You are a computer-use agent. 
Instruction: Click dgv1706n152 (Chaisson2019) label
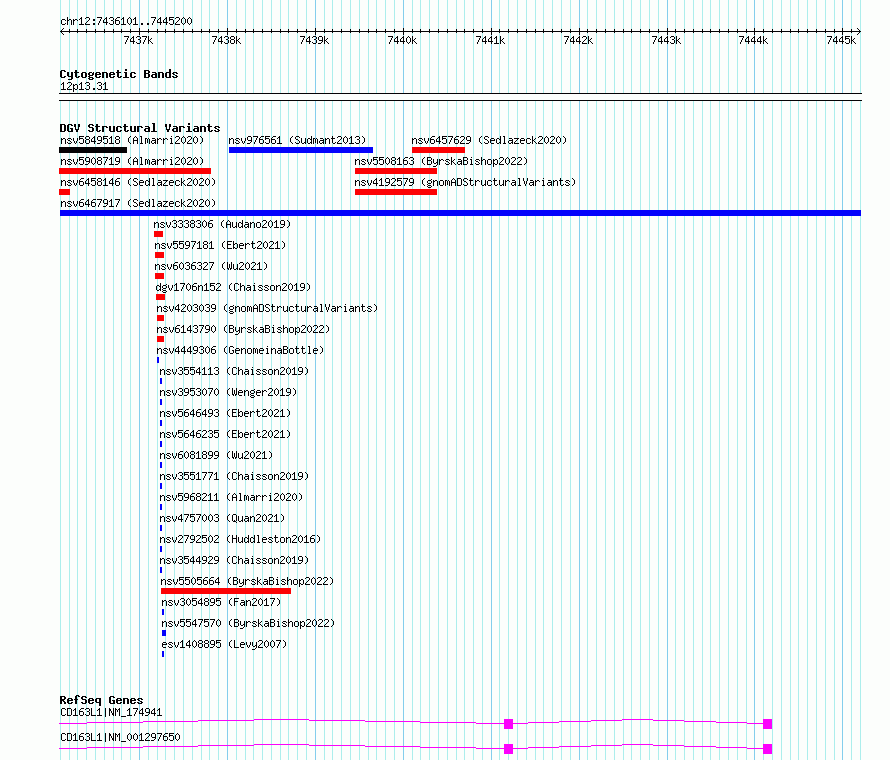tap(233, 287)
